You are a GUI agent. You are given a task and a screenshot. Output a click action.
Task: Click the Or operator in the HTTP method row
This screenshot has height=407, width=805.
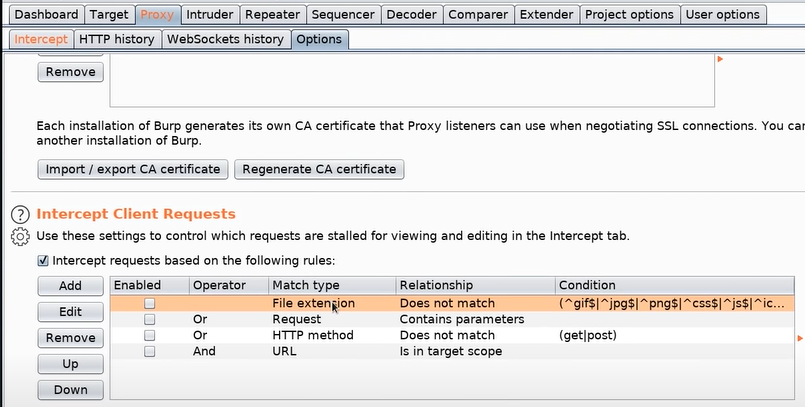[x=228, y=335]
